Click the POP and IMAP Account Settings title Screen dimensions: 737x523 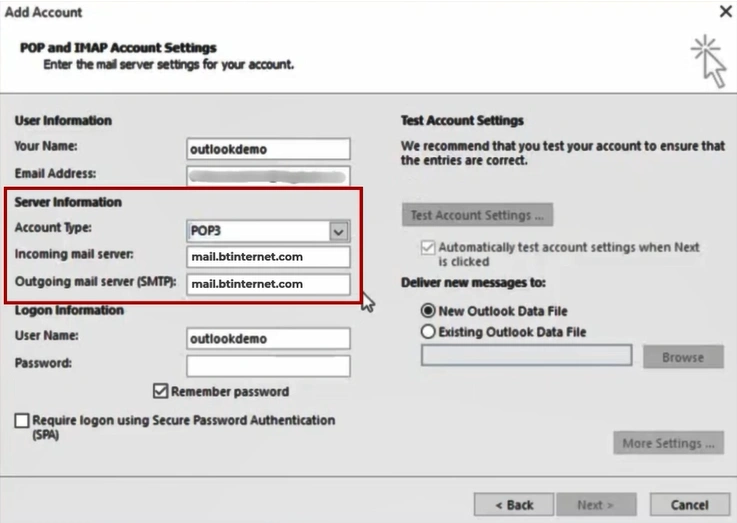(118, 47)
